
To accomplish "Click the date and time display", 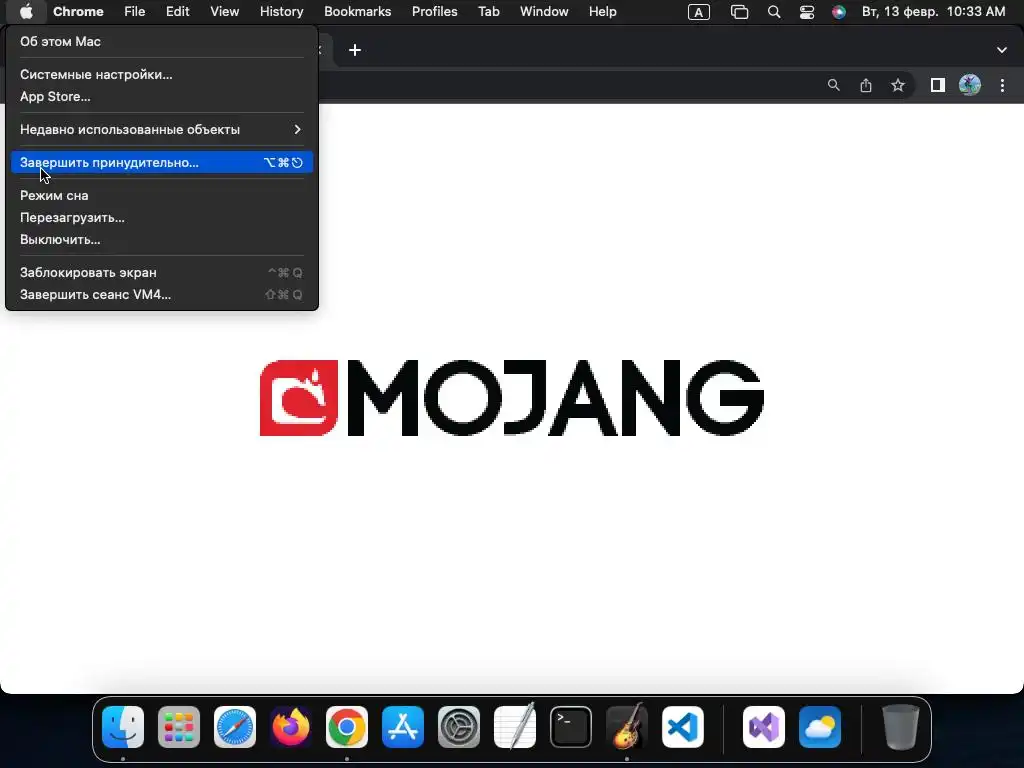I will click(x=933, y=12).
